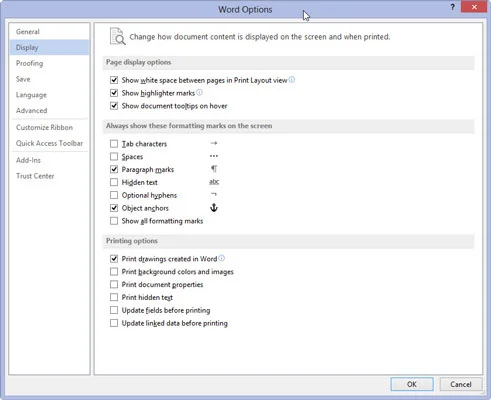Click the anchor symbol beside Object anchors
Viewport: 491px width, 400px height.
pyautogui.click(x=214, y=208)
